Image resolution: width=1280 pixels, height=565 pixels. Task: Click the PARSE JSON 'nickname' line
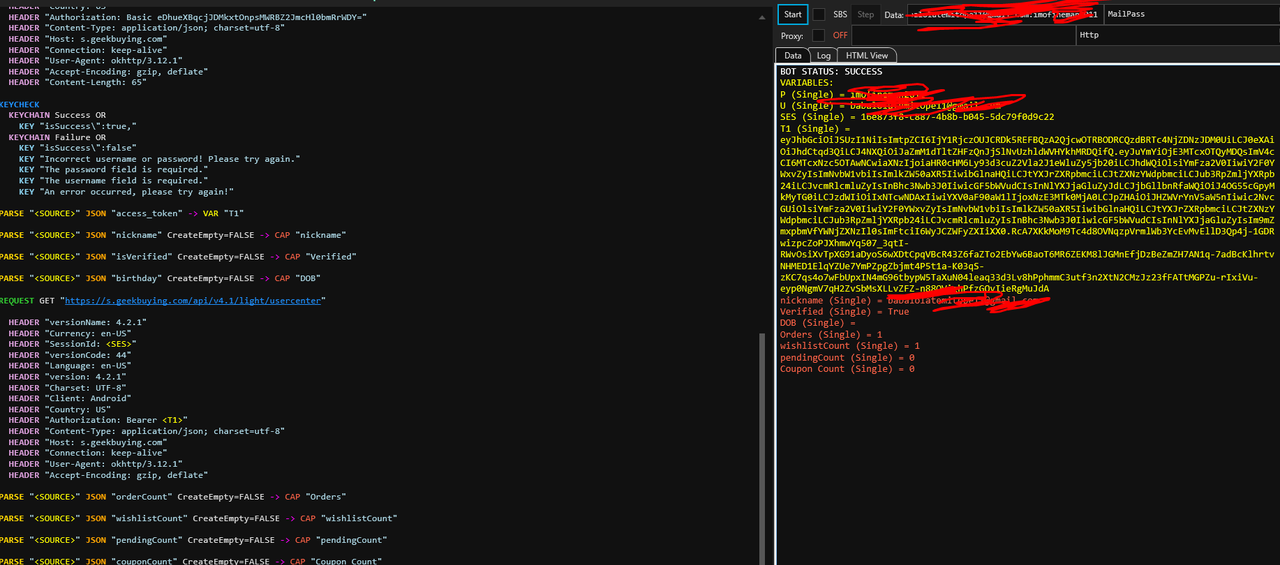pos(172,235)
